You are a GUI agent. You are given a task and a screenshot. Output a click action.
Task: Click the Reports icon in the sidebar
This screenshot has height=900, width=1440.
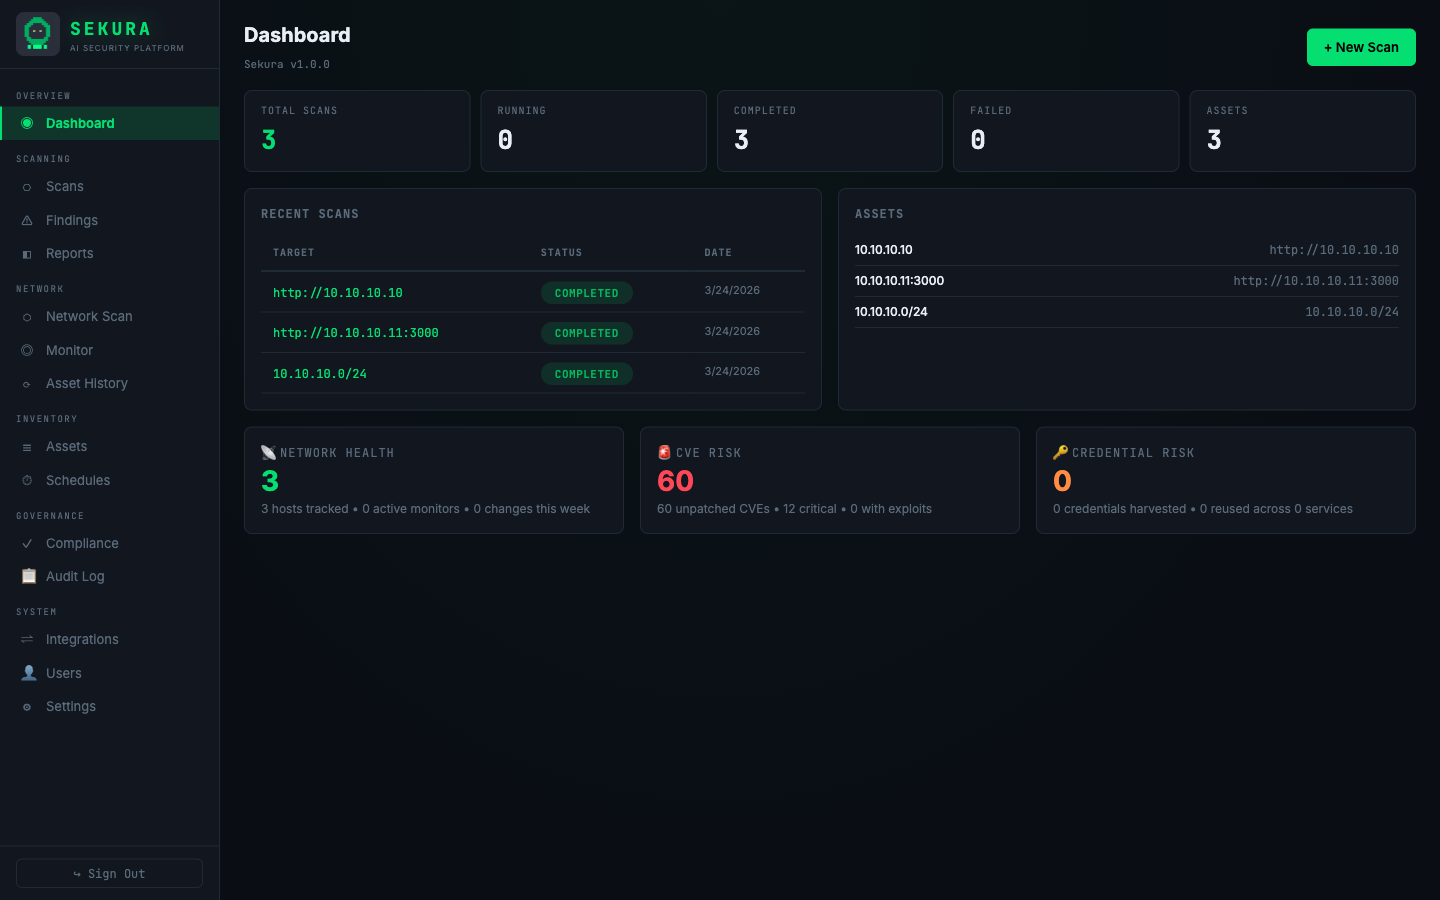pyautogui.click(x=28, y=253)
